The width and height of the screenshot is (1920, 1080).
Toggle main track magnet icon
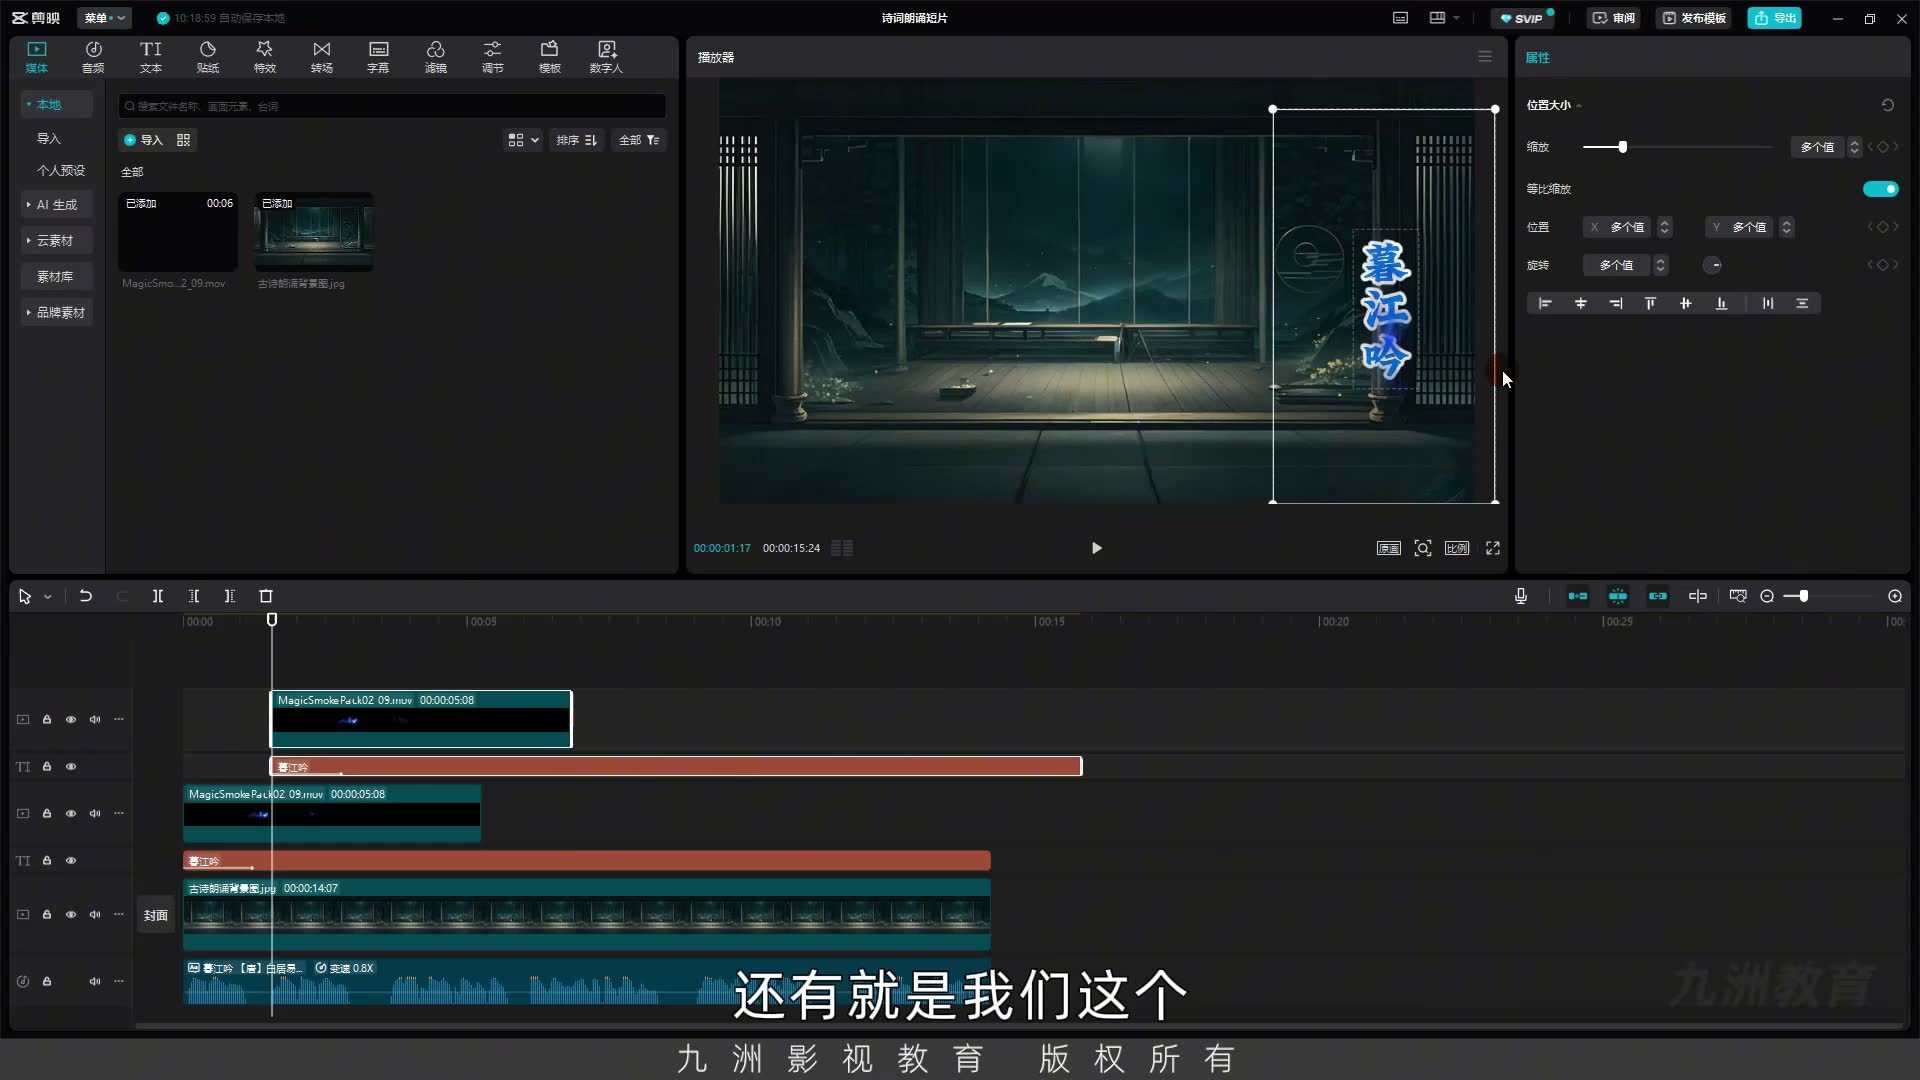click(x=1577, y=596)
